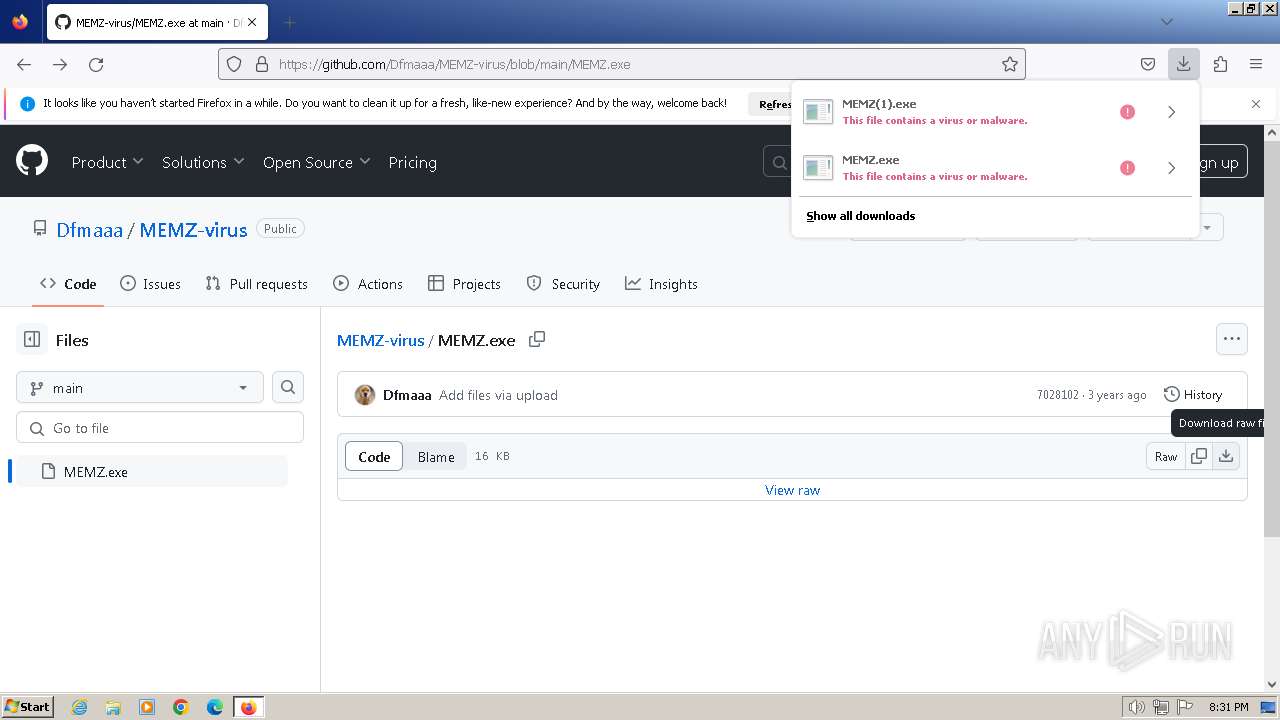Switch to the Pull requests tab
Screen dimensions: 1280x720
pos(256,284)
